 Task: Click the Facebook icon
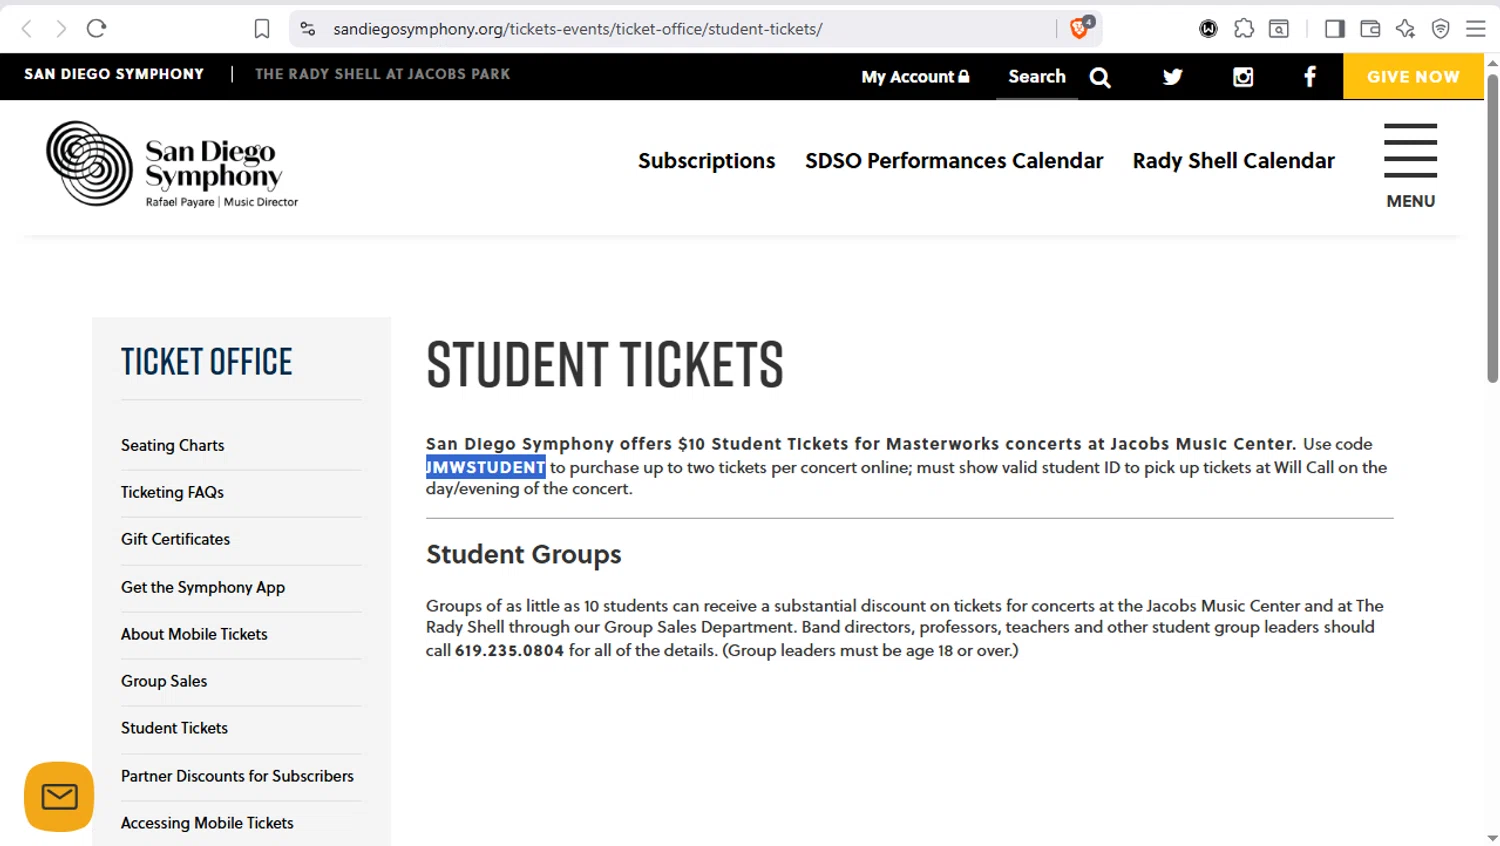coord(1310,77)
